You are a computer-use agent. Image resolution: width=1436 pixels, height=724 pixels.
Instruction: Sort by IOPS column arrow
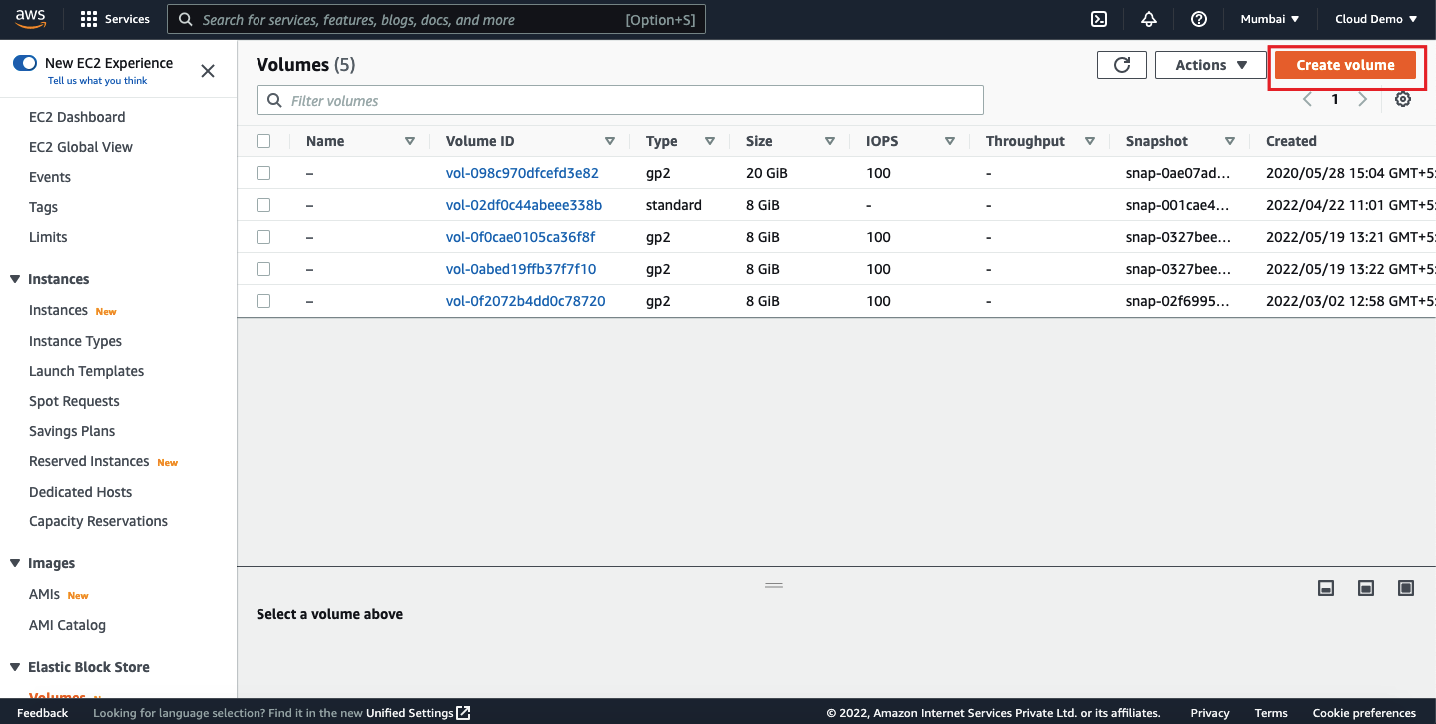click(x=950, y=141)
